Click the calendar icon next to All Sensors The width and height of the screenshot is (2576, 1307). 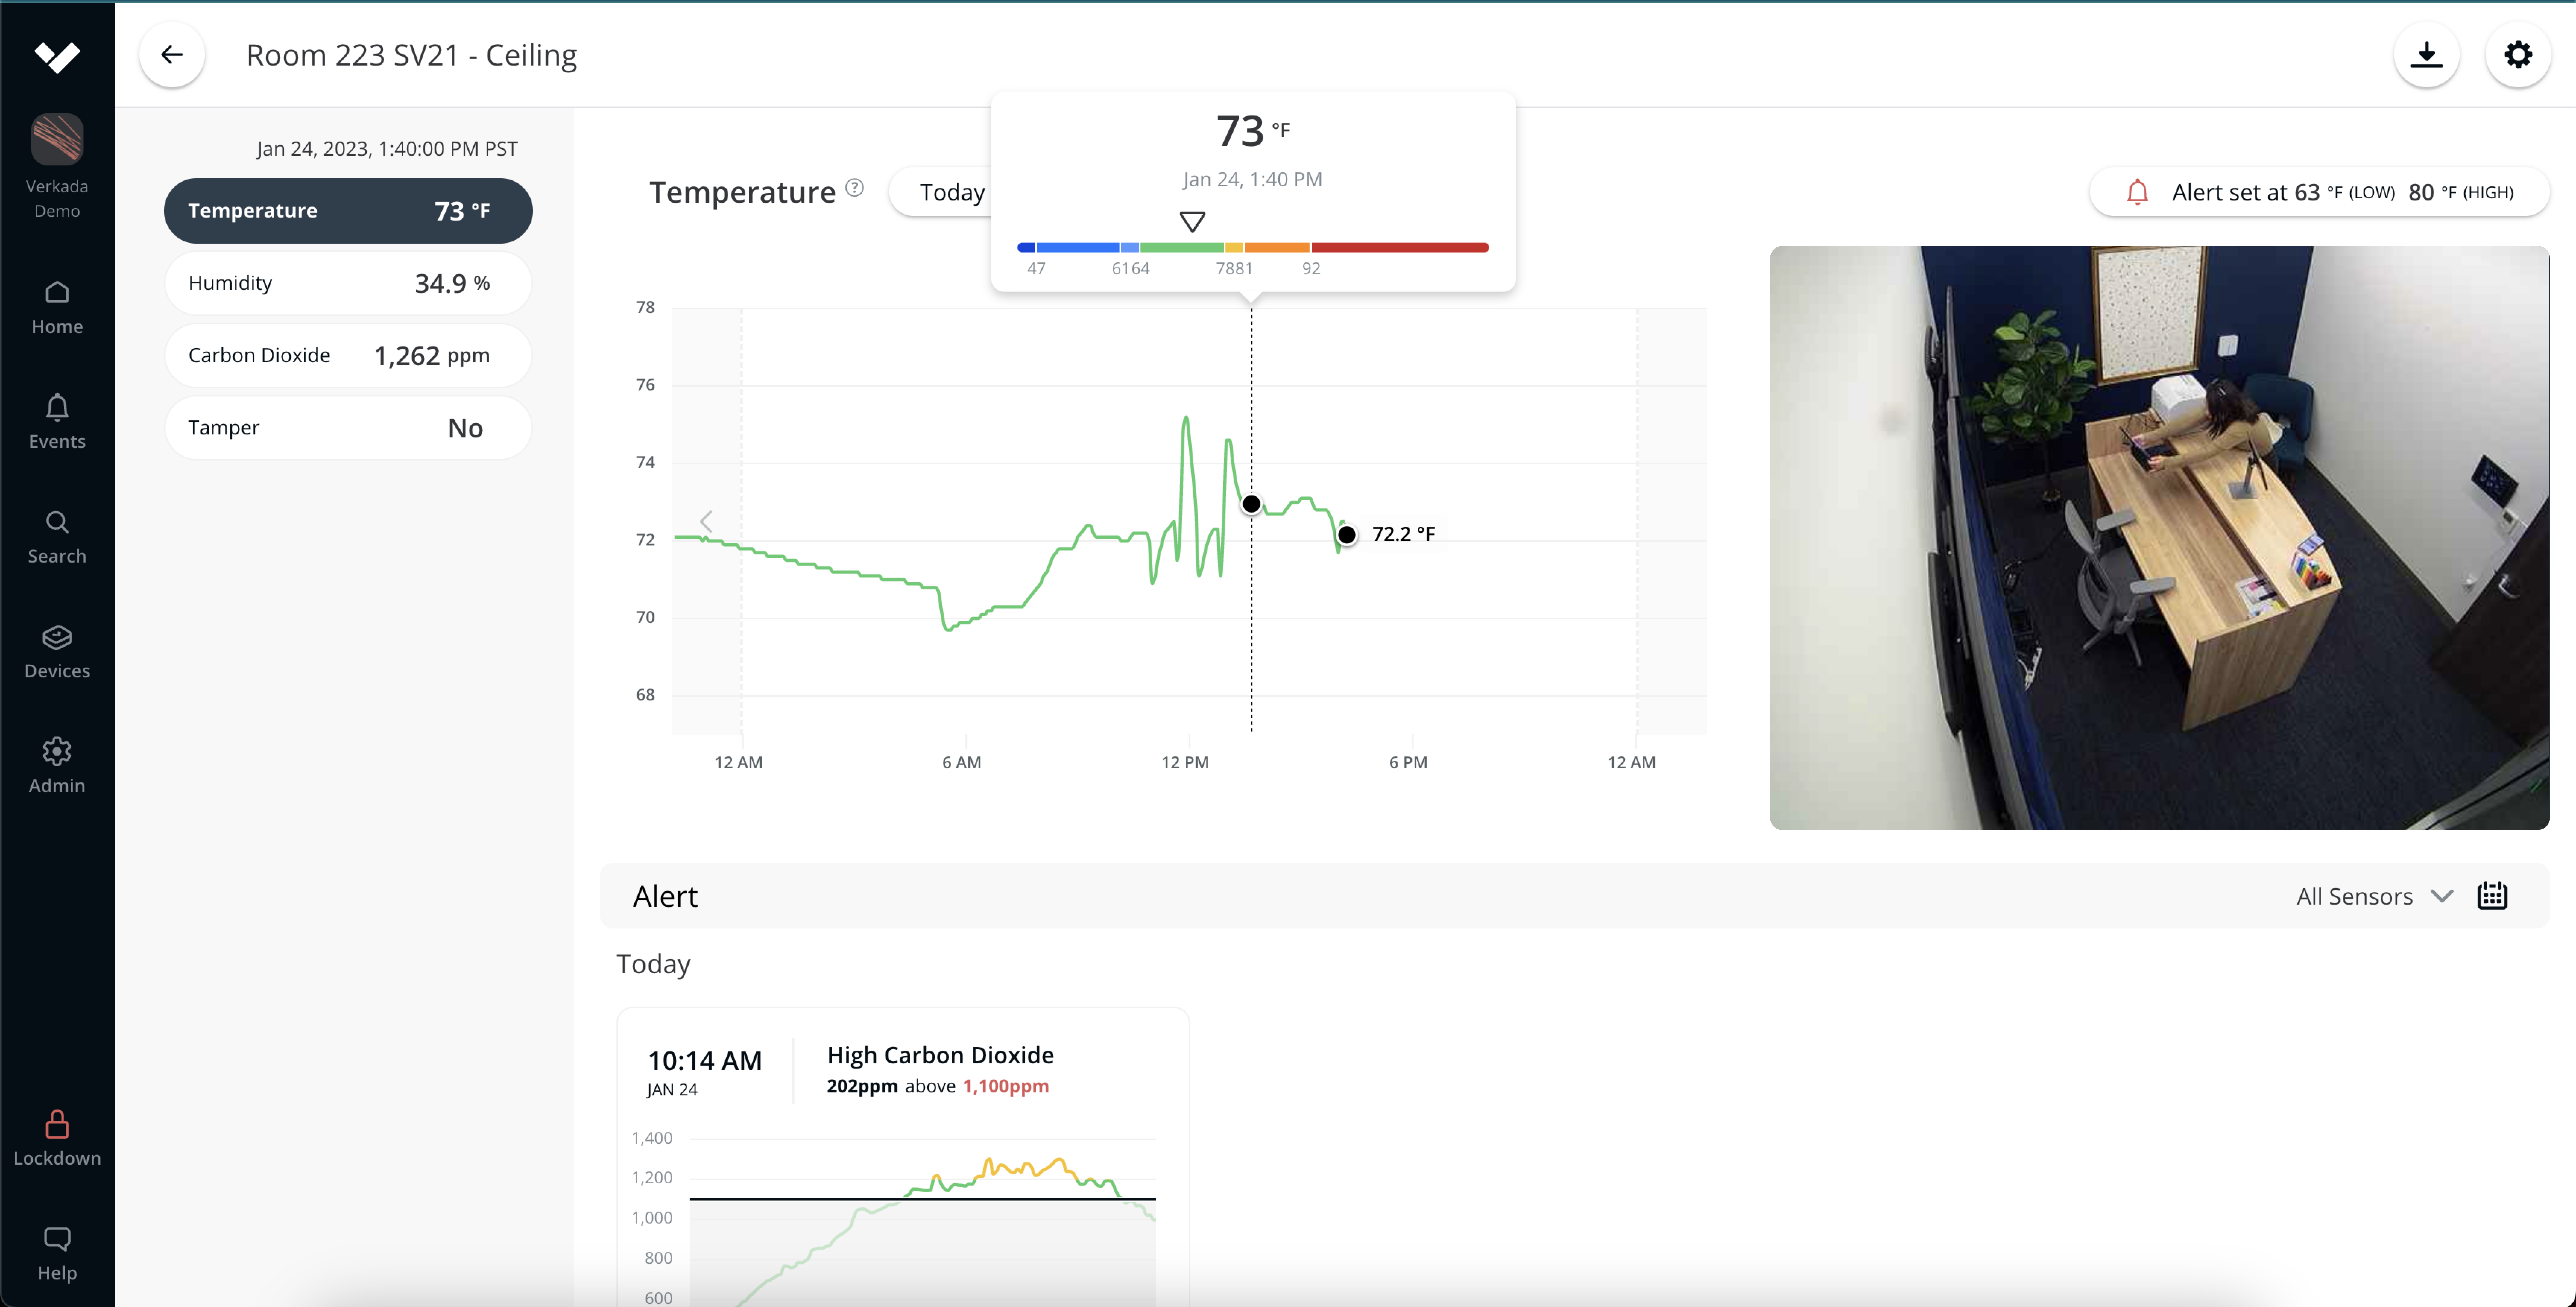(2494, 895)
